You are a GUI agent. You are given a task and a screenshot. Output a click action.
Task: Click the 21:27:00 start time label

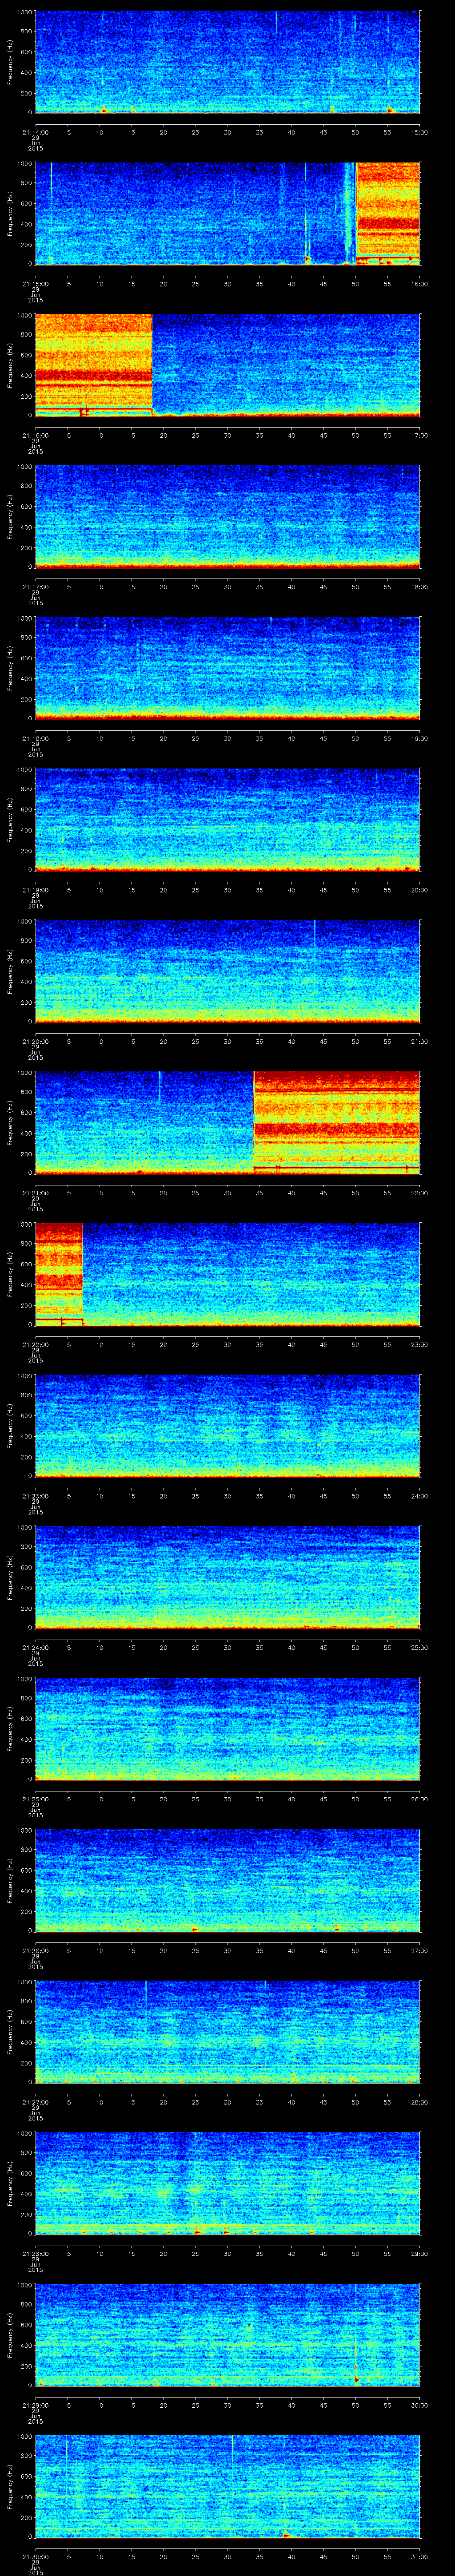coord(34,2102)
